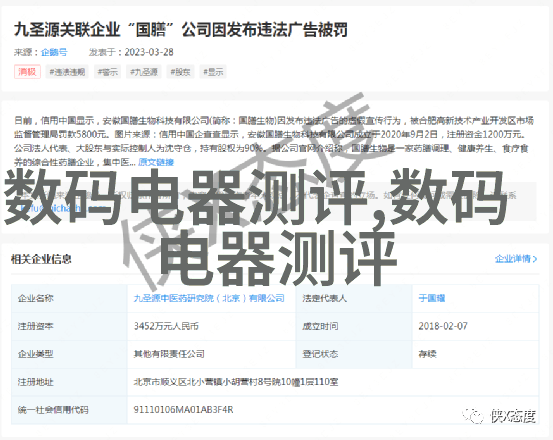Open 九圣源中医药研究院(北京)有限公司 company link

coord(209,298)
